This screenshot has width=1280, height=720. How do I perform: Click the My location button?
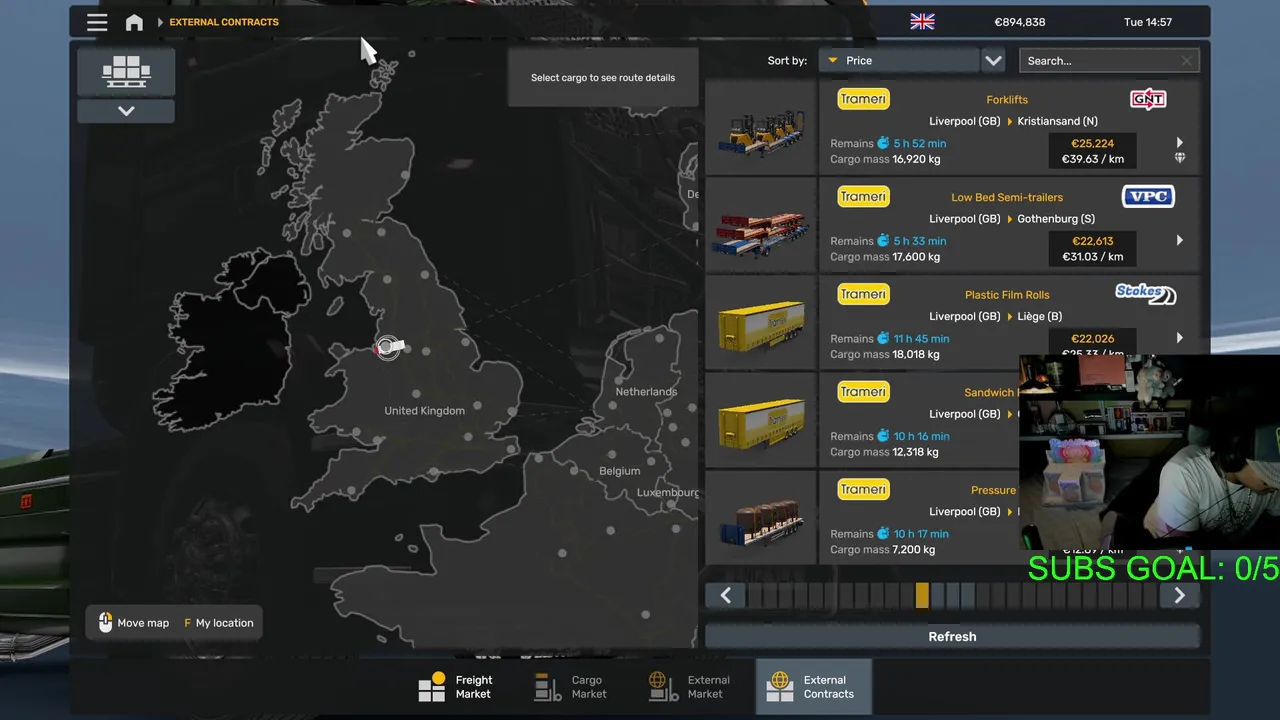pos(219,623)
